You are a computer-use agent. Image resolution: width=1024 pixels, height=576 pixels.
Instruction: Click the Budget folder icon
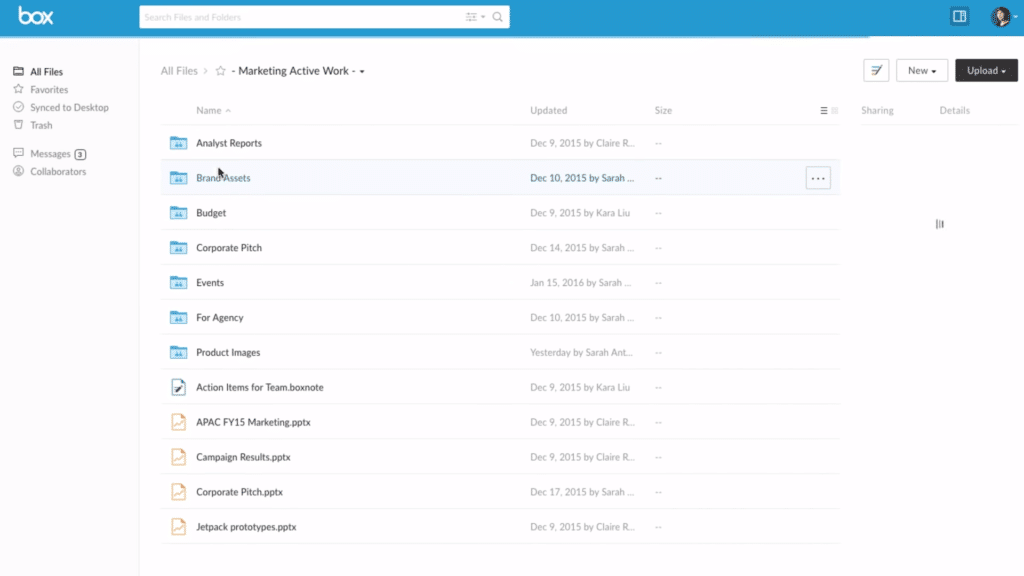(178, 212)
